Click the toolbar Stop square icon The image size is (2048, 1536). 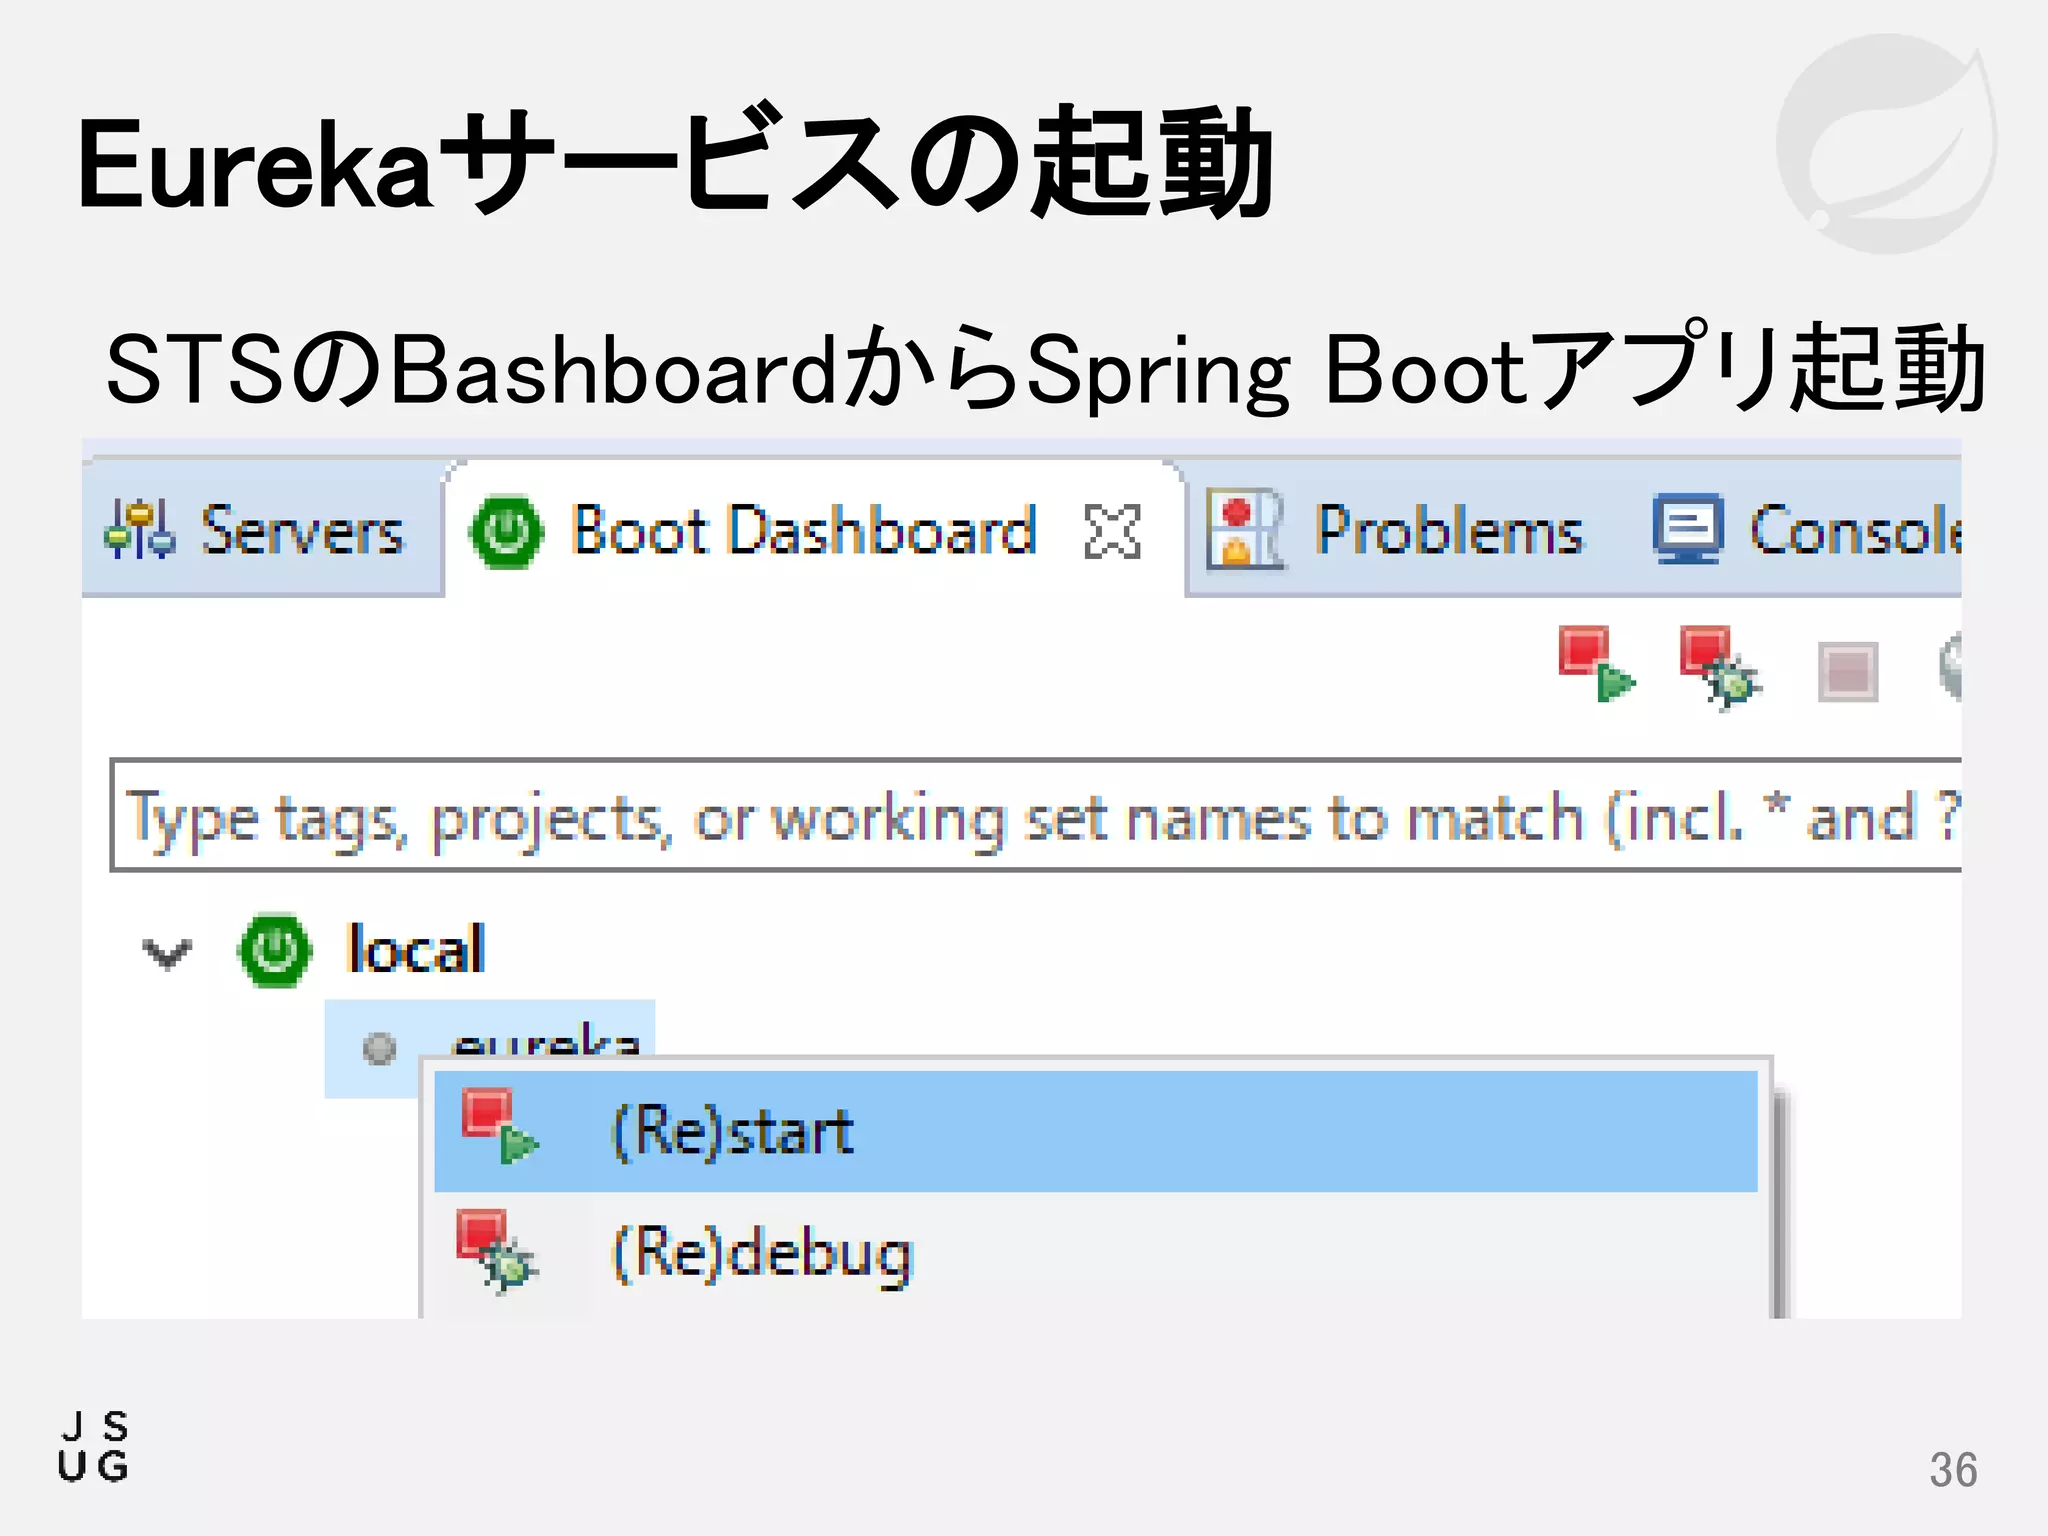click(1847, 672)
